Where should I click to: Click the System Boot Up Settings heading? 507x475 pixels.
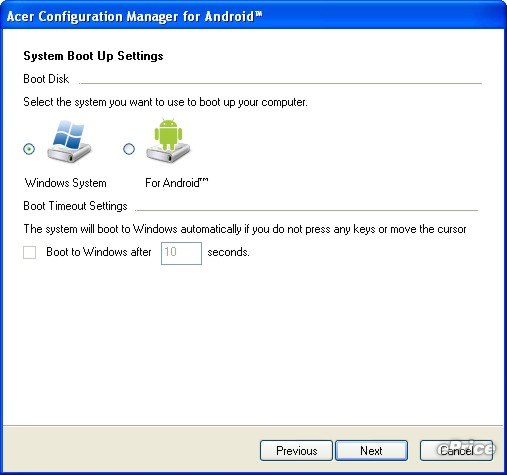[x=93, y=56]
